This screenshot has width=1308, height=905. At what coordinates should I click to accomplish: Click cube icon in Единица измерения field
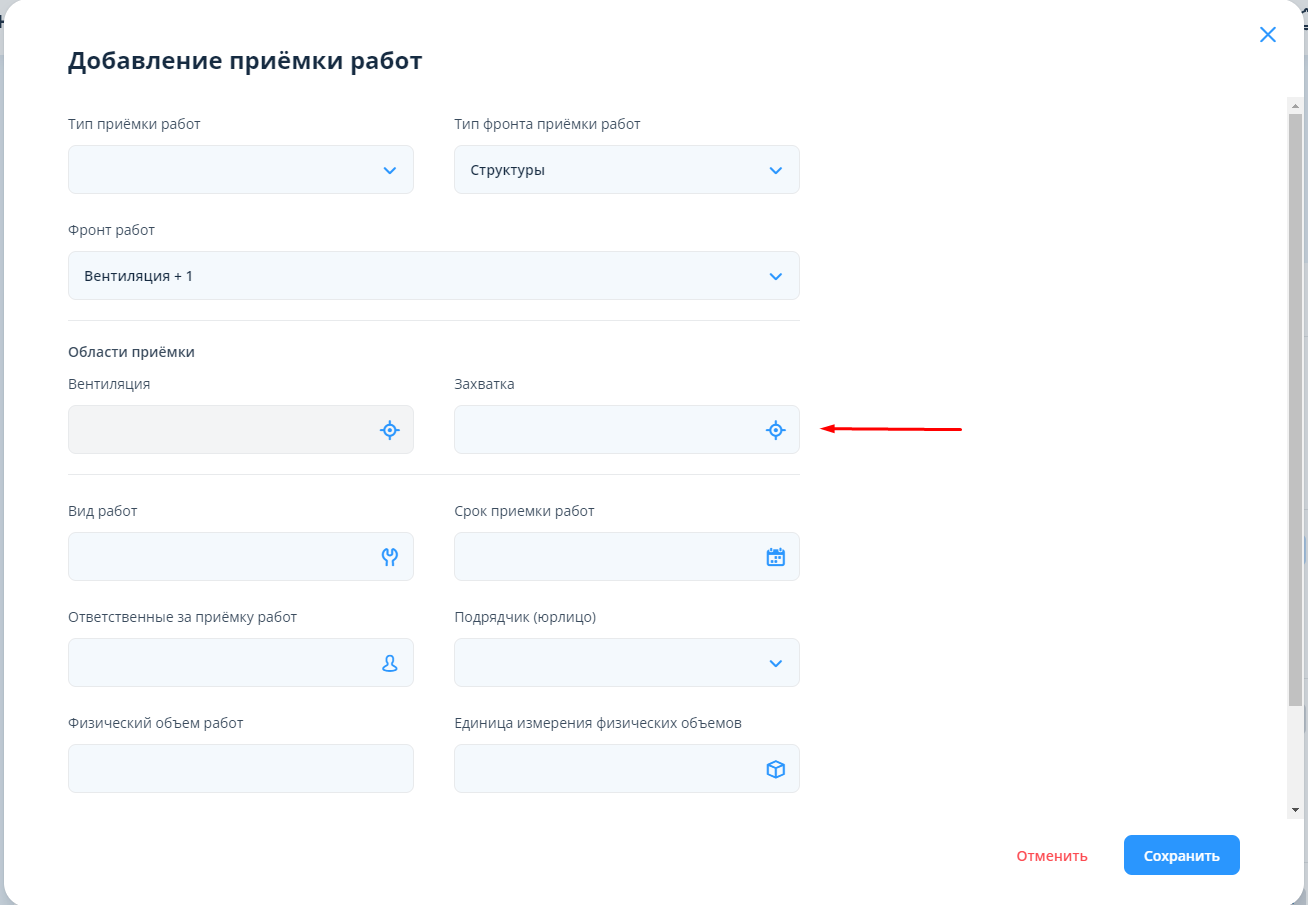coord(775,769)
